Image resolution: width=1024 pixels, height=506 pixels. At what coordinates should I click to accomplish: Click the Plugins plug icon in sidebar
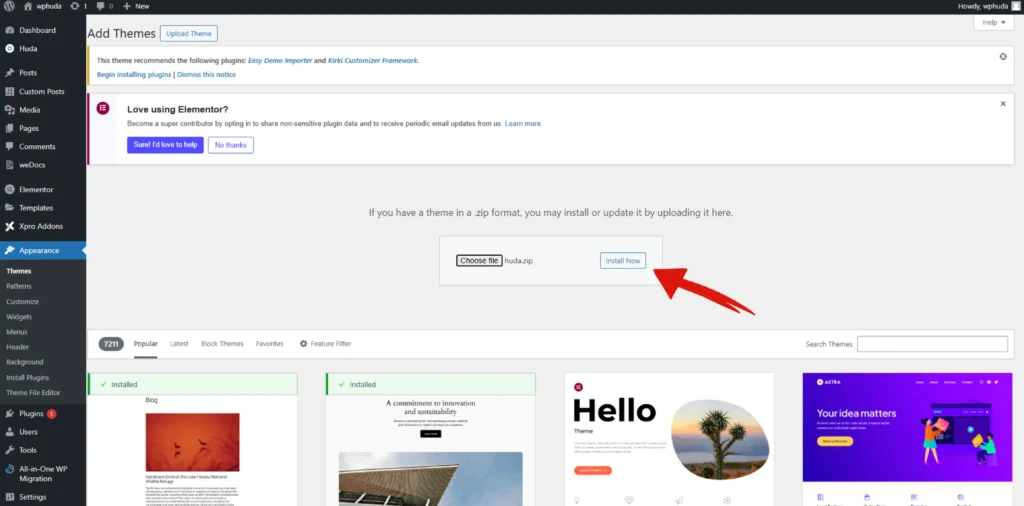pos(10,413)
